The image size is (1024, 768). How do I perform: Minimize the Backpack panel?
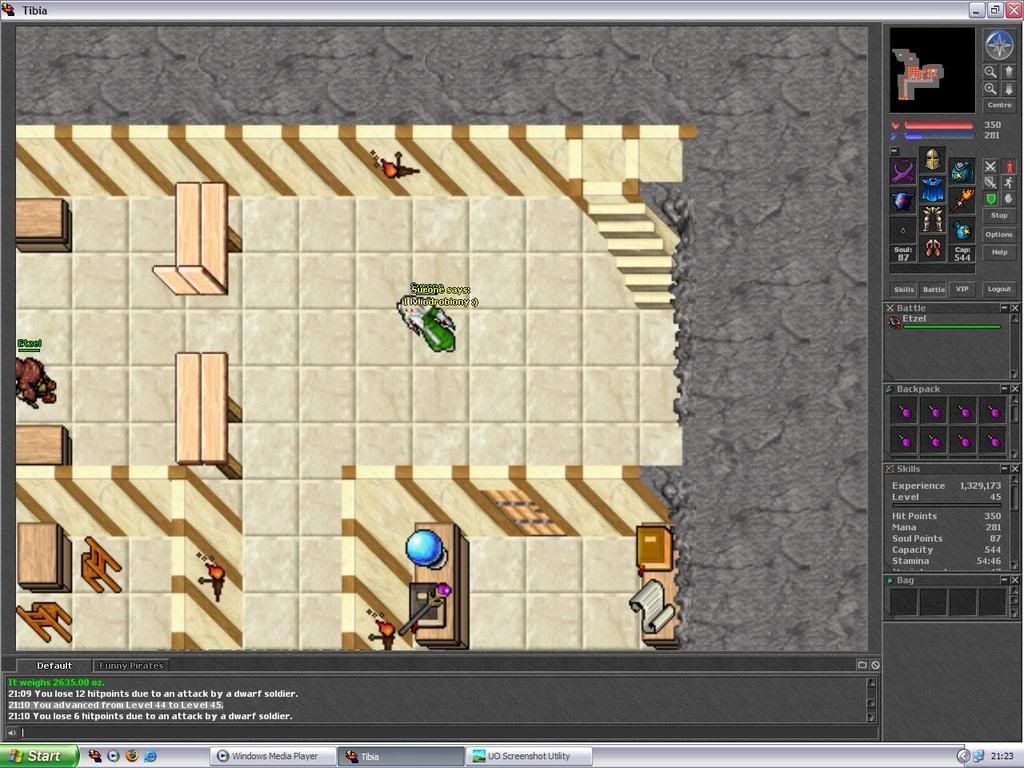(x=1004, y=389)
